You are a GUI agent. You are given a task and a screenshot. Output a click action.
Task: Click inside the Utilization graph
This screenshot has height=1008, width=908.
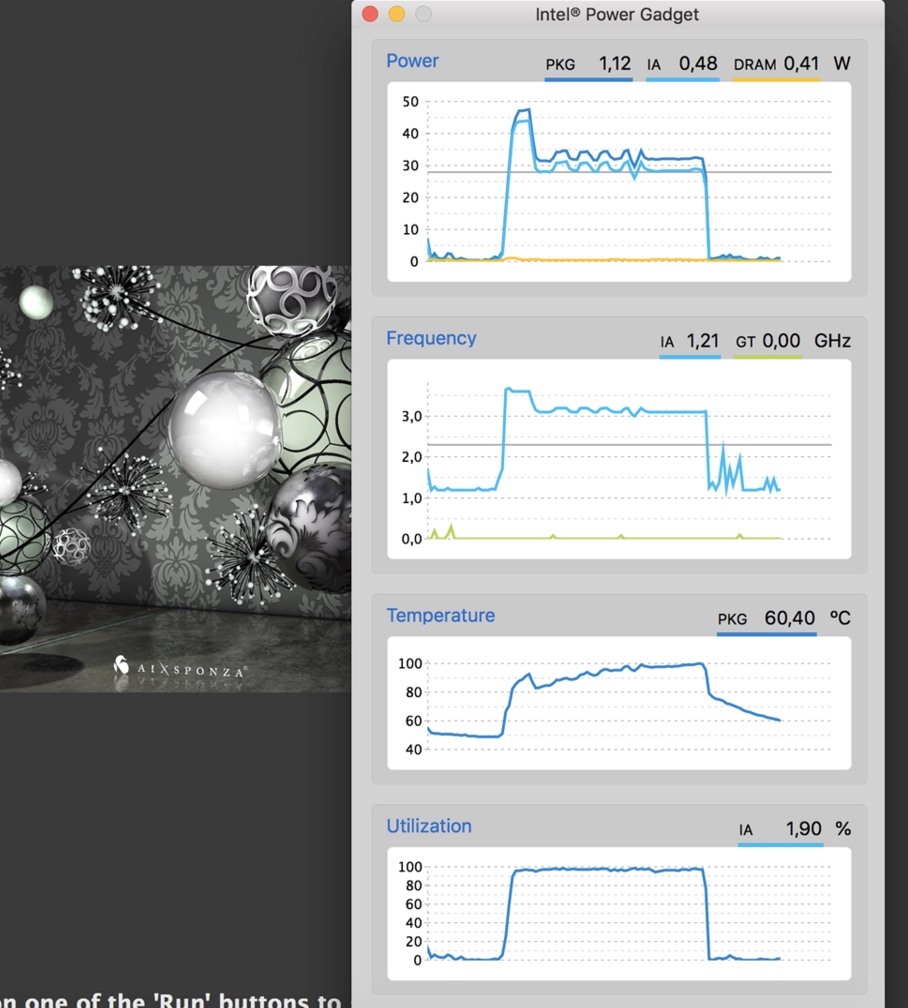(x=619, y=914)
